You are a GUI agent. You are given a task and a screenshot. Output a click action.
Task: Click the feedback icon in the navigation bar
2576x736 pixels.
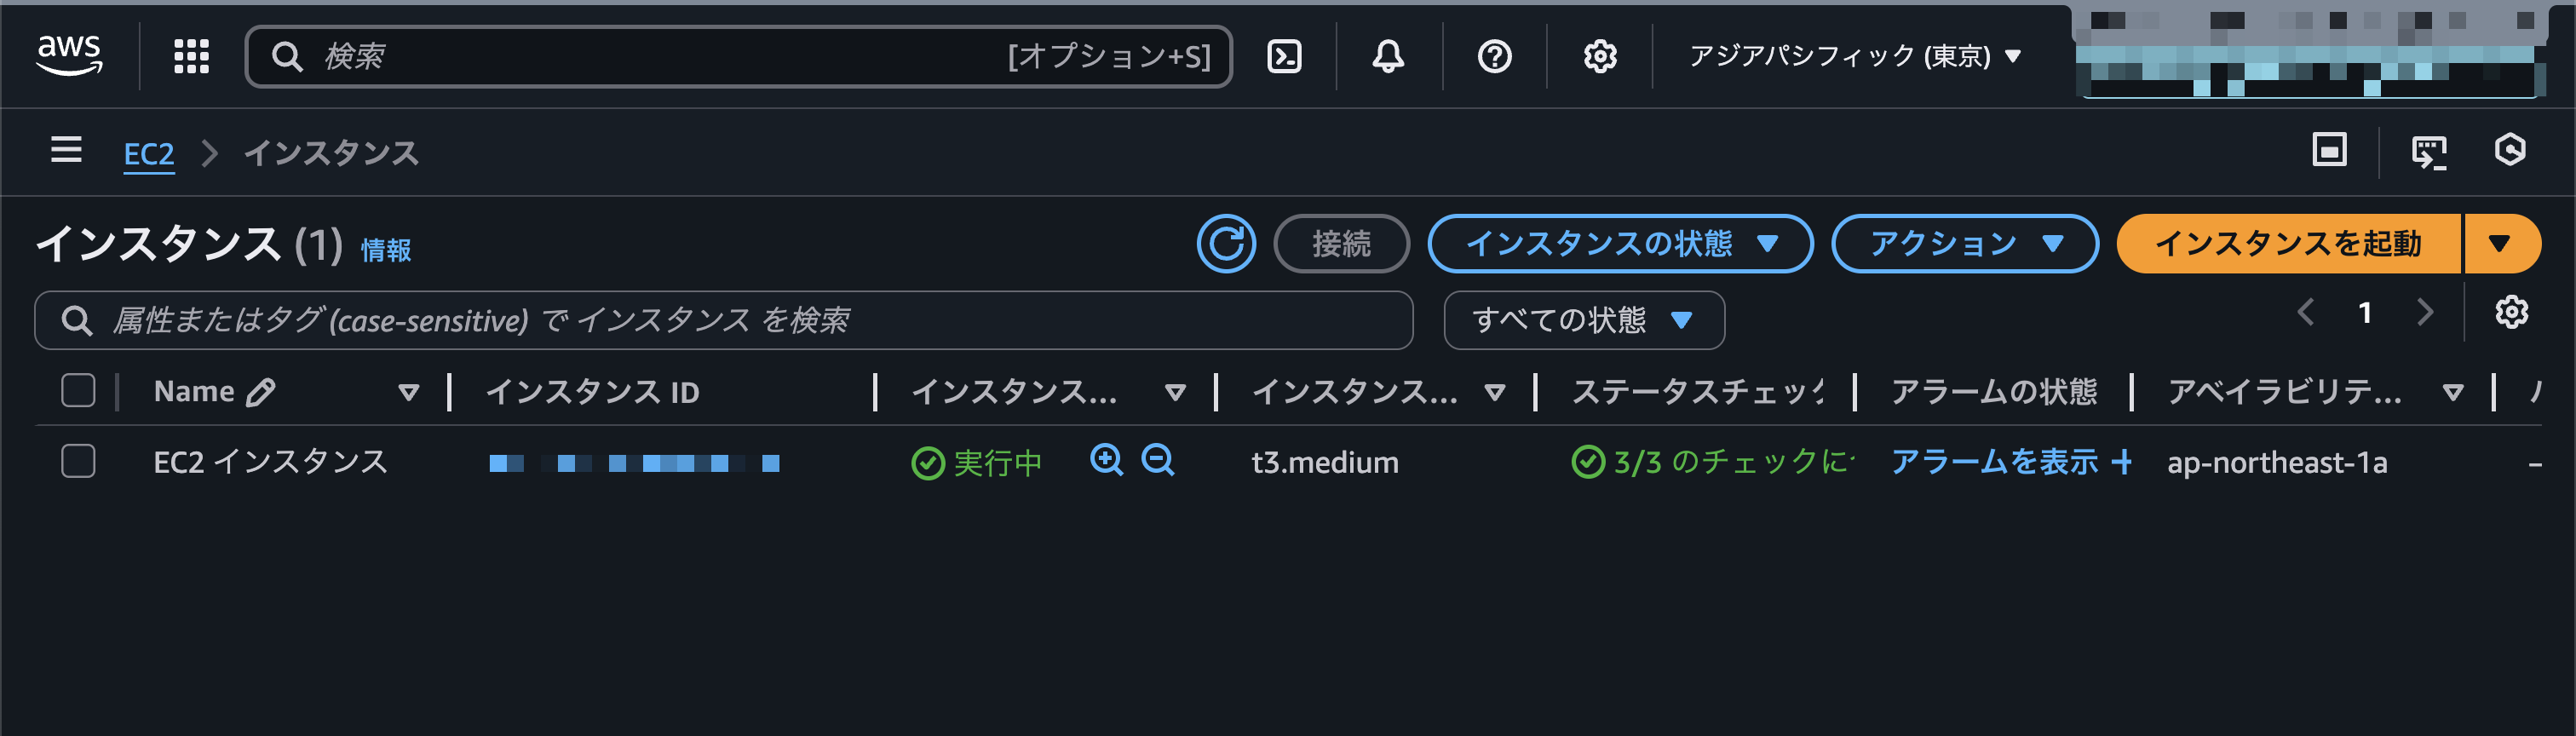(2430, 151)
